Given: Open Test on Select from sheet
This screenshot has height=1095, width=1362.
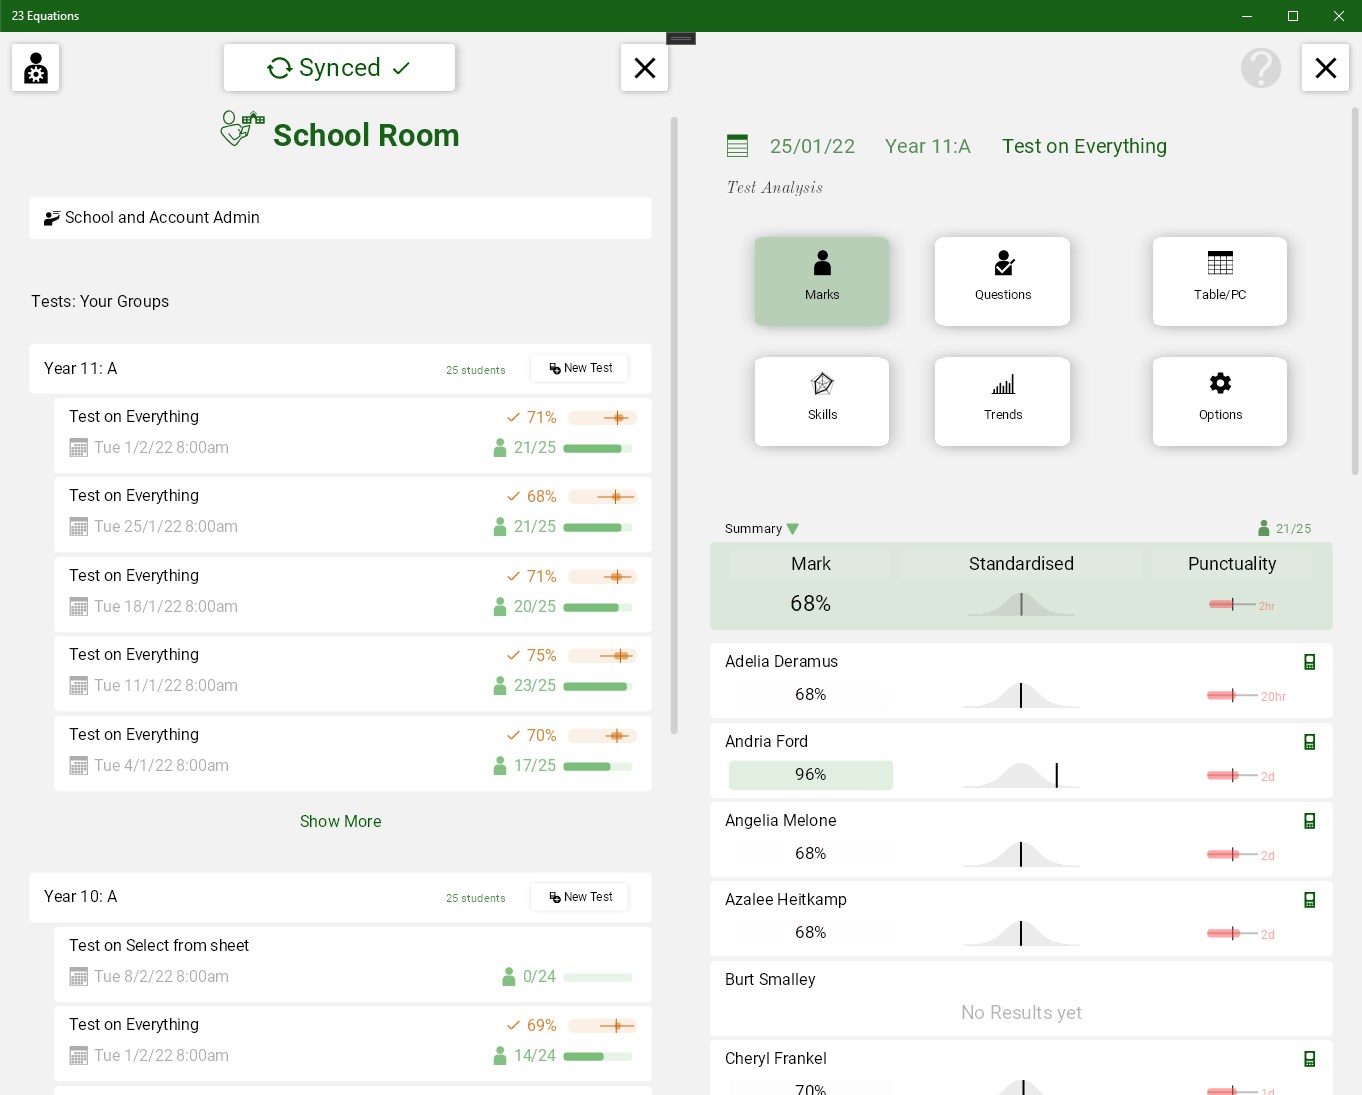Looking at the screenshot, I should (x=353, y=964).
